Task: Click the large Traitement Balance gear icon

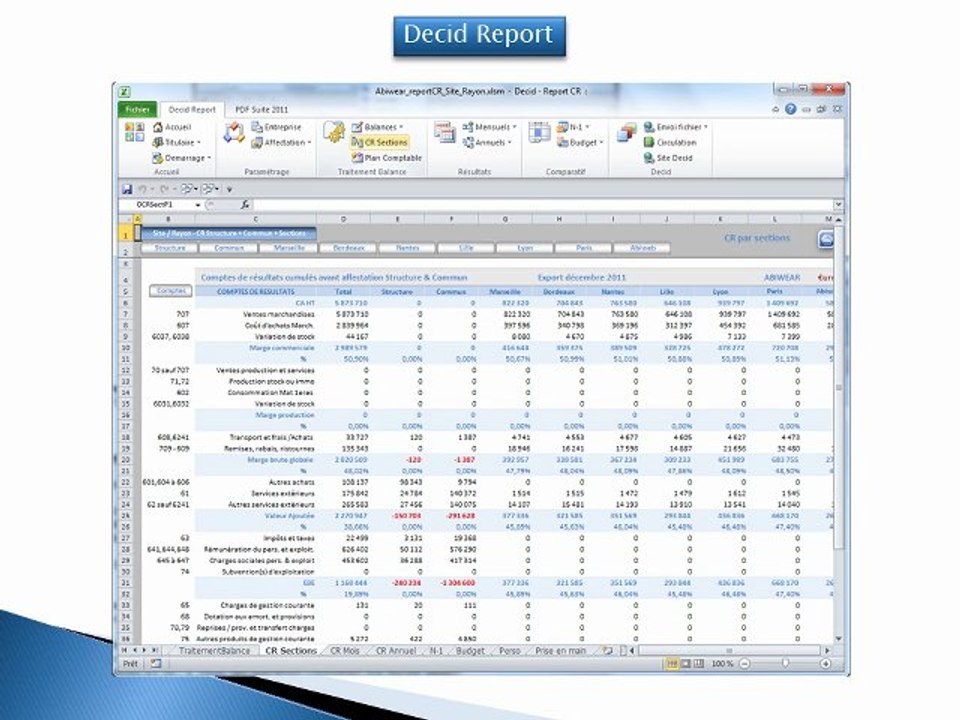Action: click(x=334, y=132)
